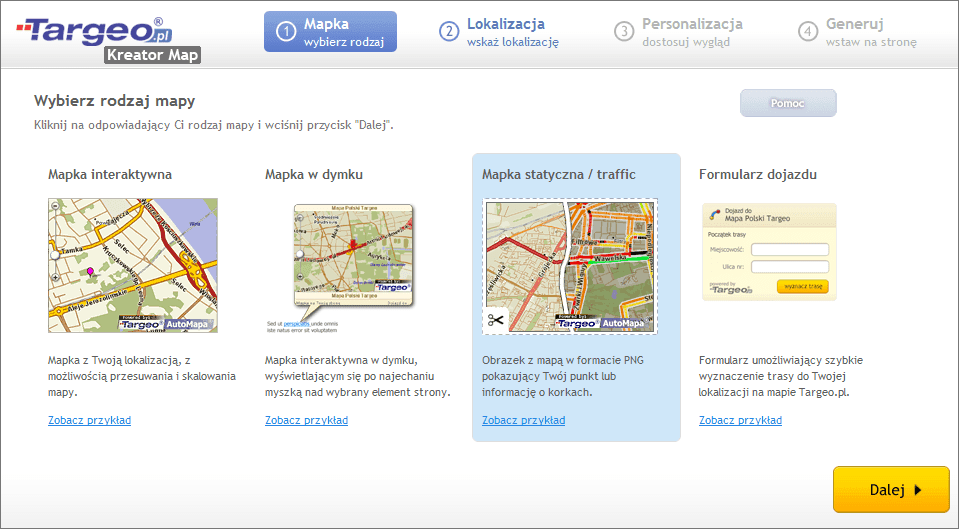The image size is (959, 529).
Task: Open the Lokalizacja step tab
Action: [x=505, y=31]
